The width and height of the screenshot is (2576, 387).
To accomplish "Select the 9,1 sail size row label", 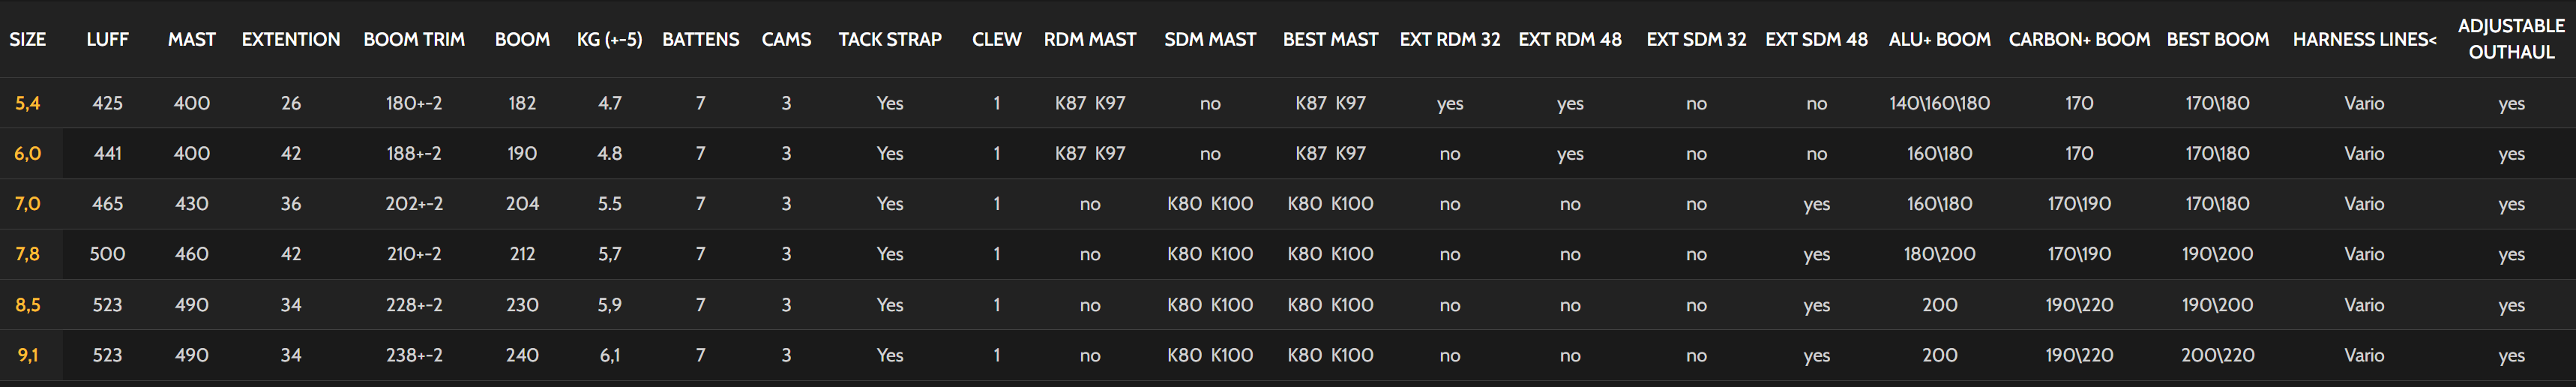I will 28,355.
